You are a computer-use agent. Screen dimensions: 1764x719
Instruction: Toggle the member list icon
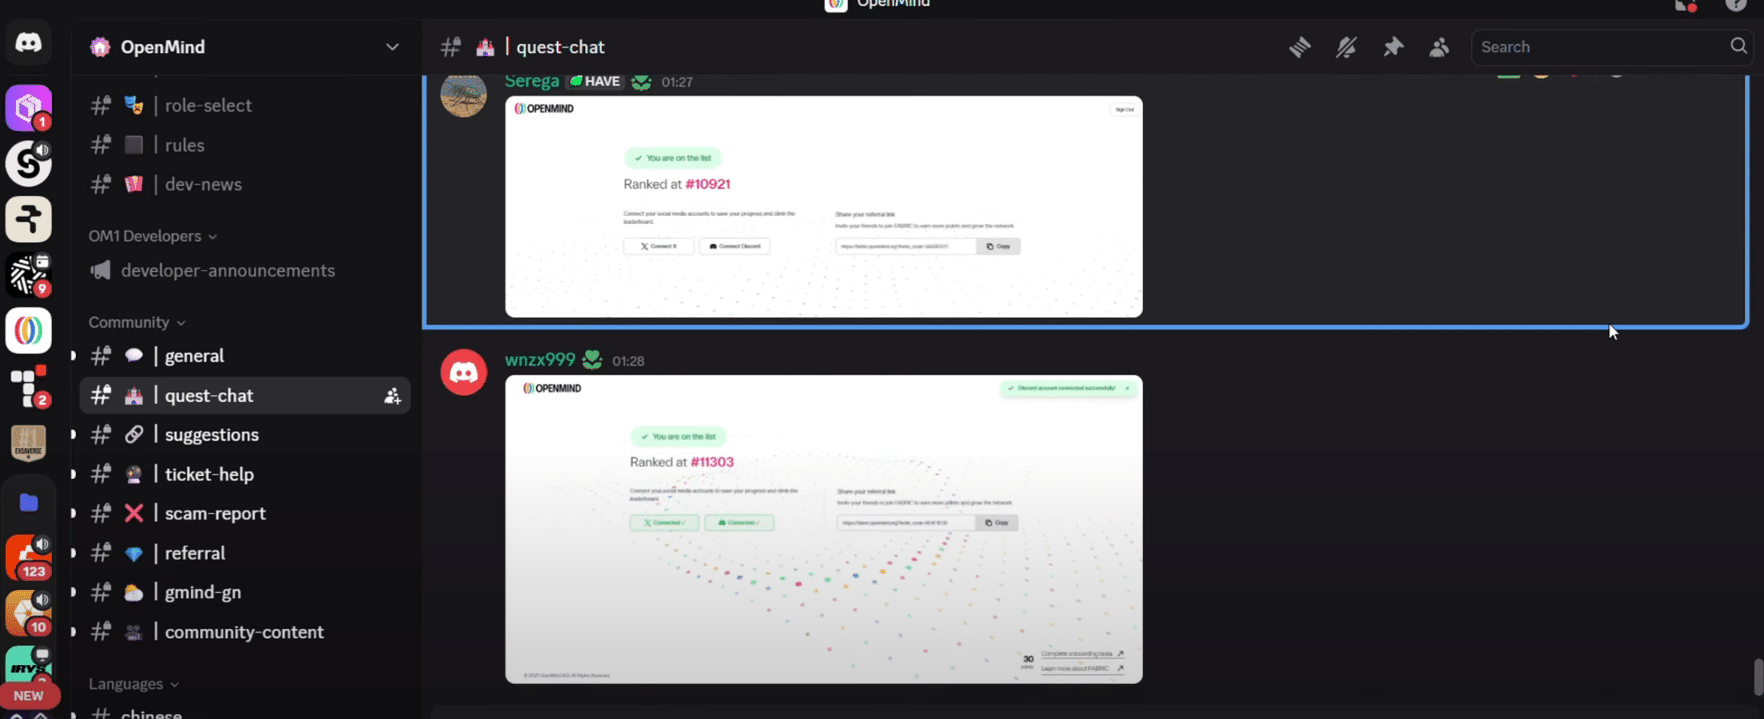click(1439, 47)
